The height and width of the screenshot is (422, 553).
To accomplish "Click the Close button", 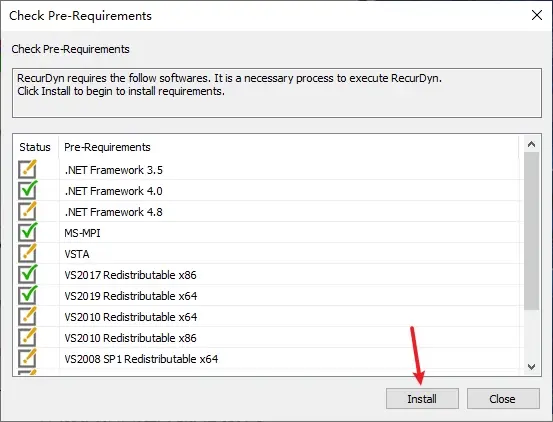I will click(503, 399).
